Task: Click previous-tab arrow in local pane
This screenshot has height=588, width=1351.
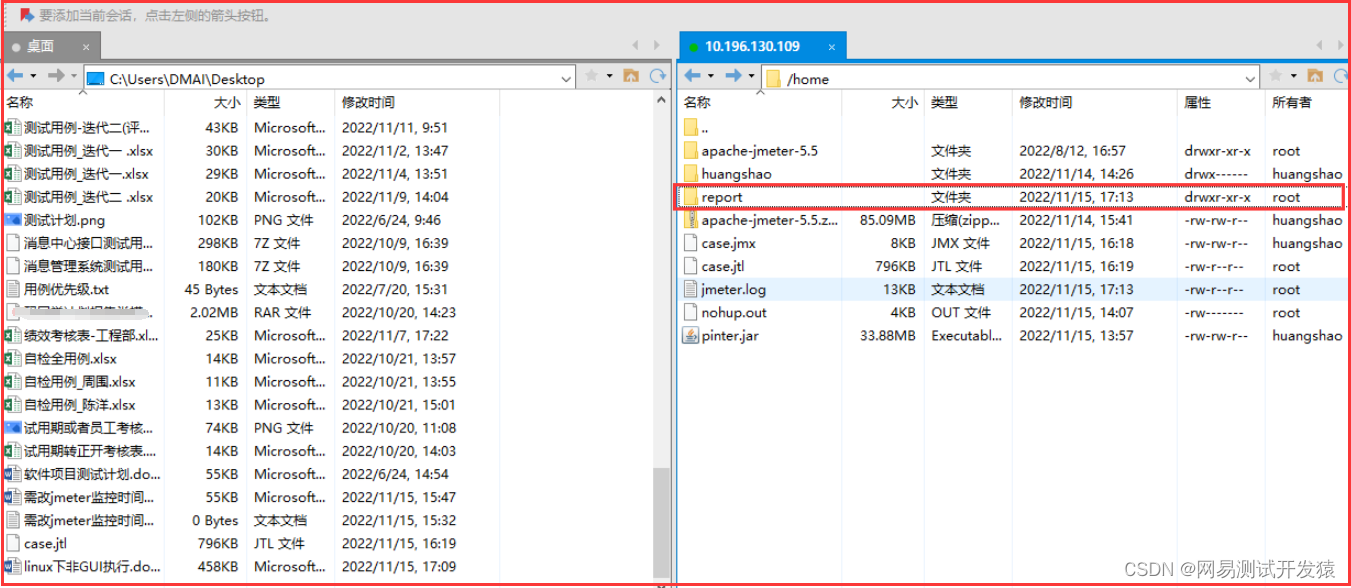Action: [635, 46]
